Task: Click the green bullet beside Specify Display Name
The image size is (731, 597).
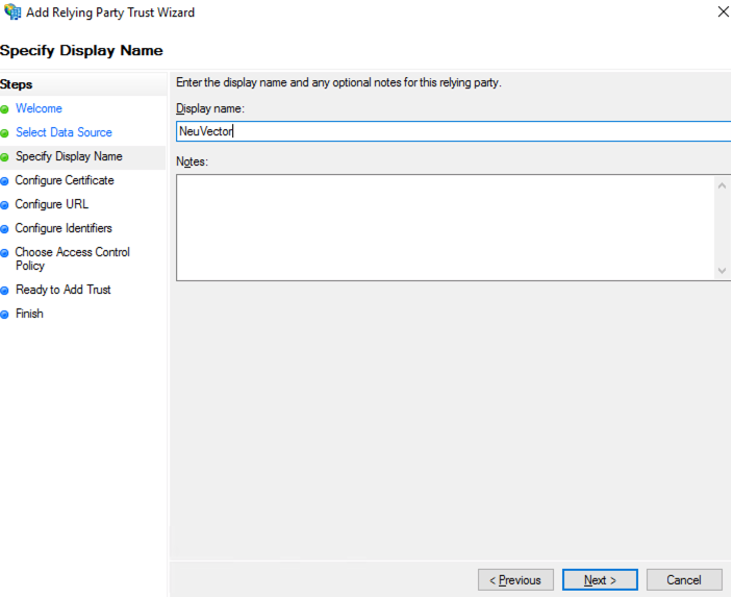Action: tap(5, 157)
